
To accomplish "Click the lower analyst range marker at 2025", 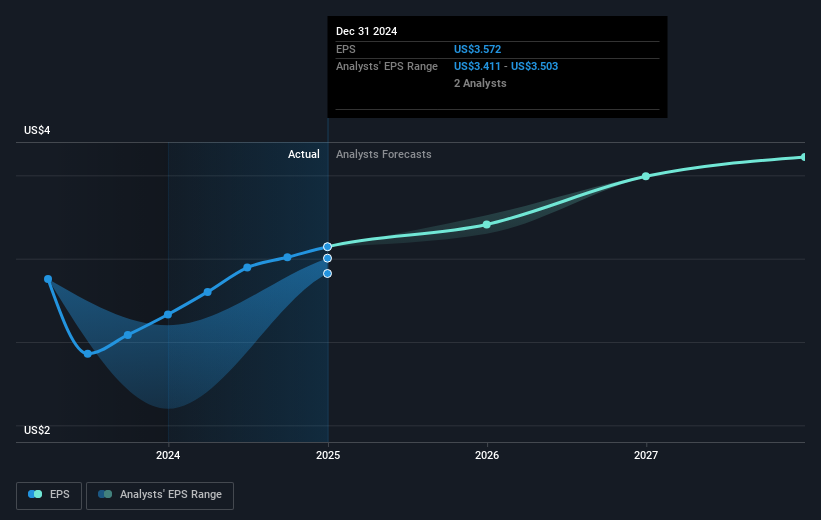I will pos(327,273).
